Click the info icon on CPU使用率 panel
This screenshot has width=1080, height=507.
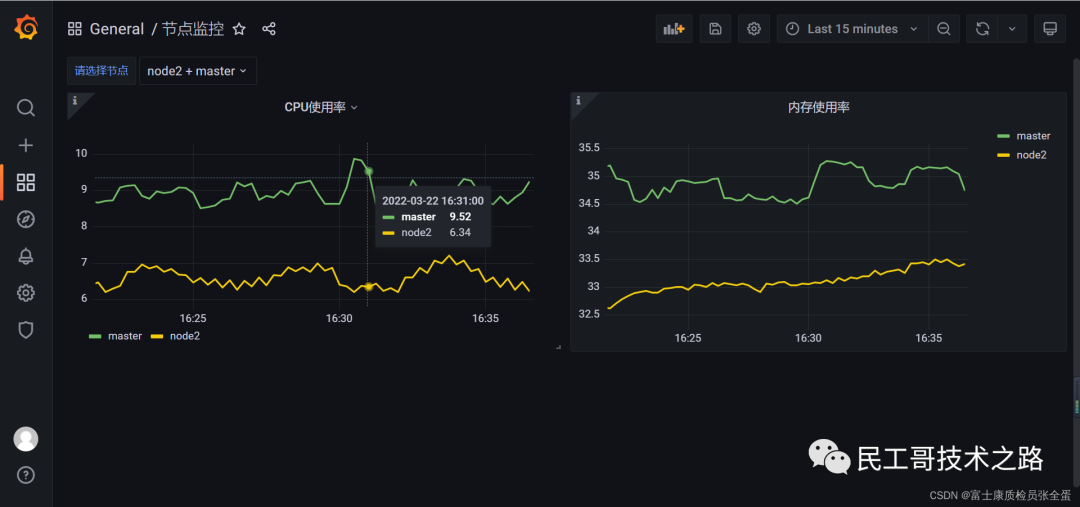(74, 101)
